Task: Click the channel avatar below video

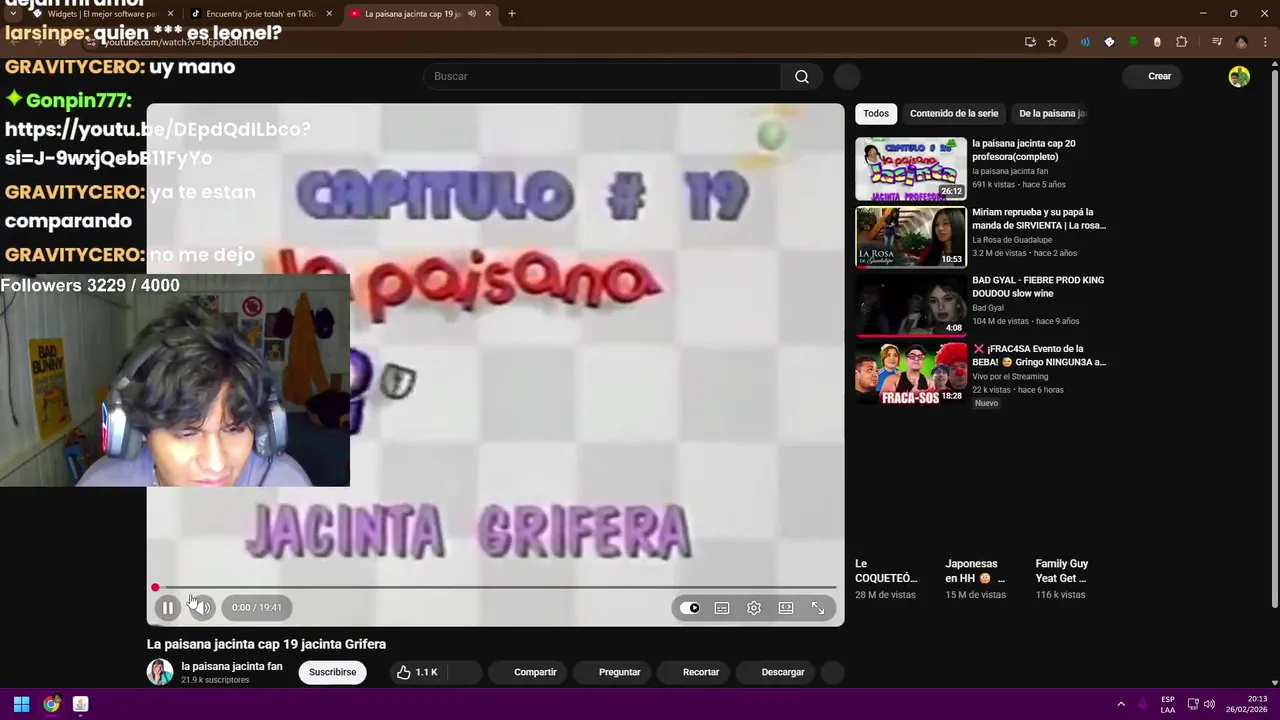Action: tap(160, 672)
